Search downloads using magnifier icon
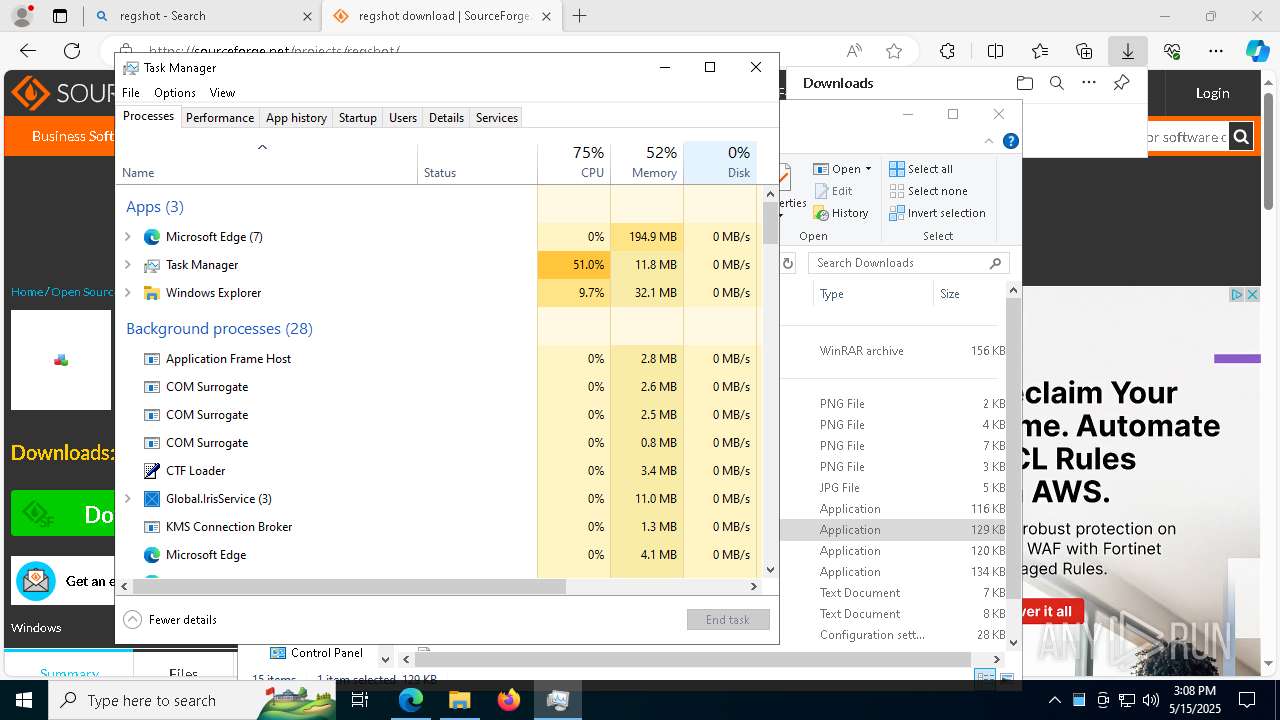This screenshot has height=720, width=1280. coord(1056,83)
